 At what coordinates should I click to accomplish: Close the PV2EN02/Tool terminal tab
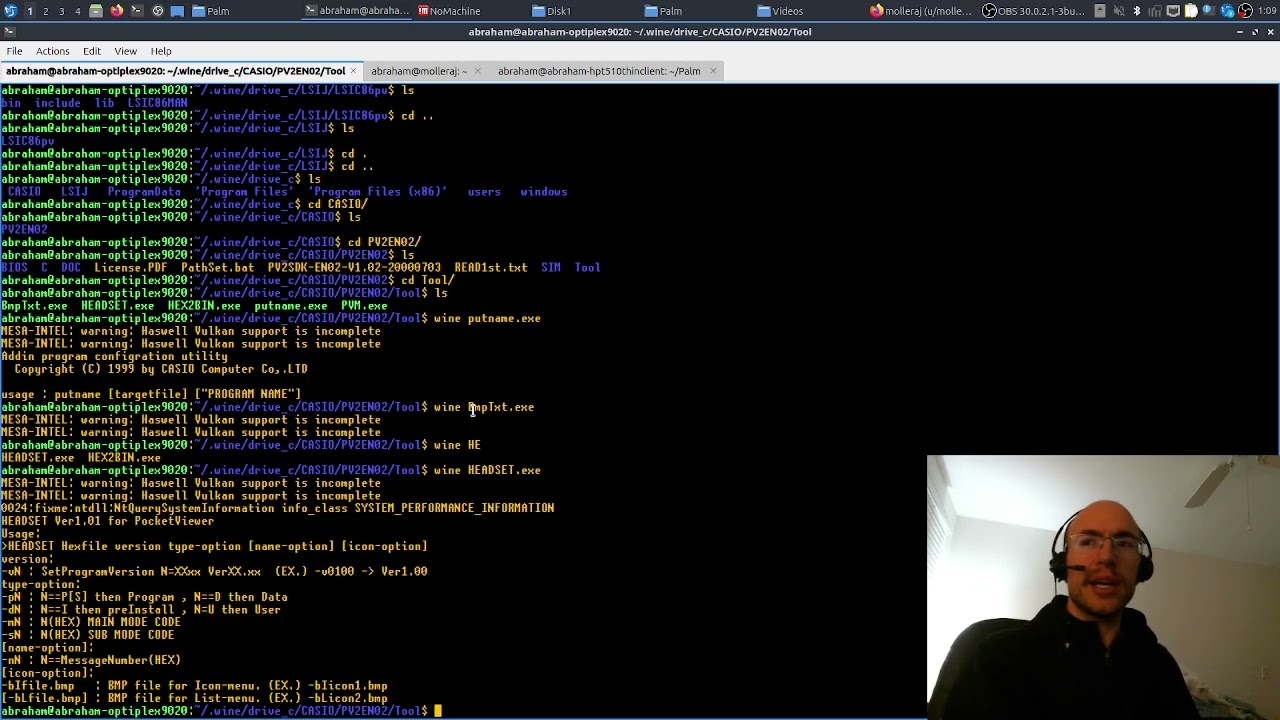354,71
